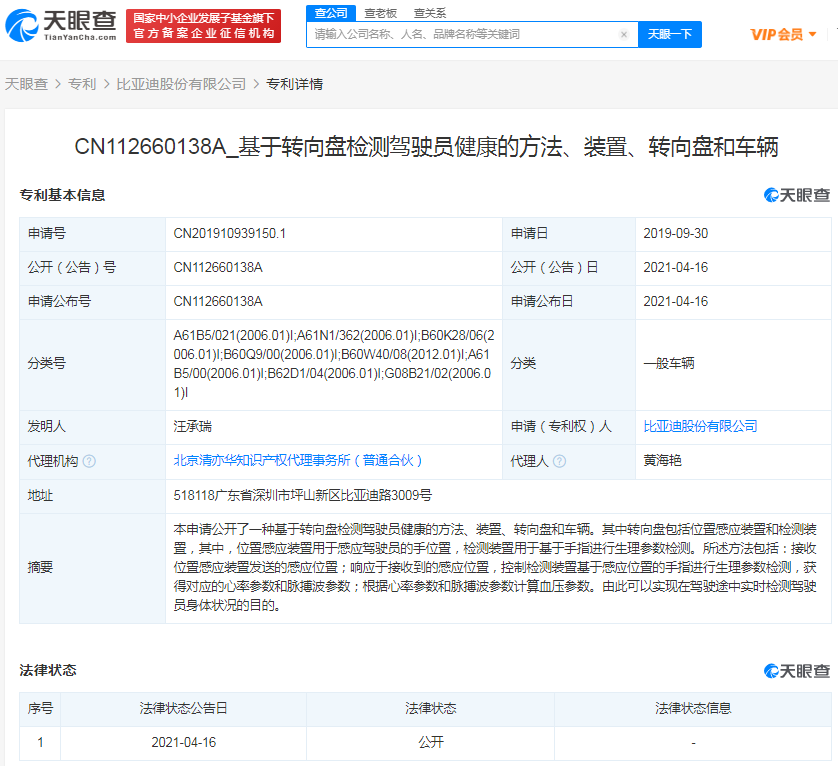838x766 pixels.
Task: Switch to the 查关系 tab
Action: tap(430, 13)
